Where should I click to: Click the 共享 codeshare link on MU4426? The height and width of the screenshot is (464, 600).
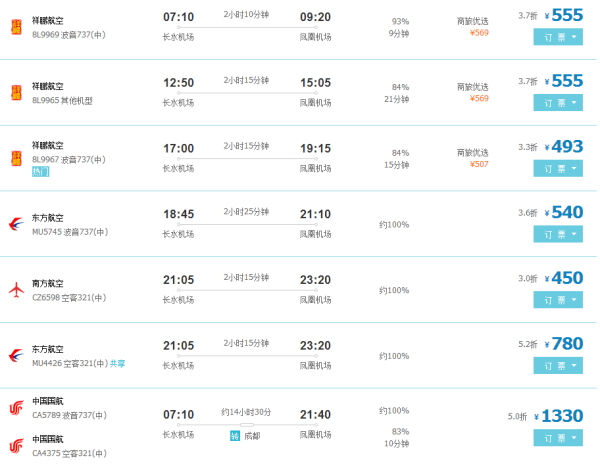[117, 363]
